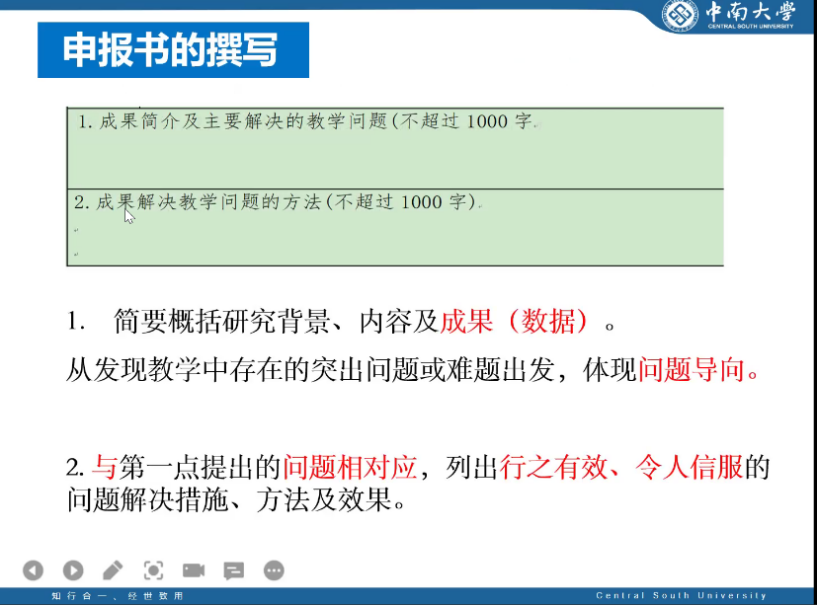The height and width of the screenshot is (606, 817).
Task: Go to the previous slide using back arrow
Action: click(33, 570)
